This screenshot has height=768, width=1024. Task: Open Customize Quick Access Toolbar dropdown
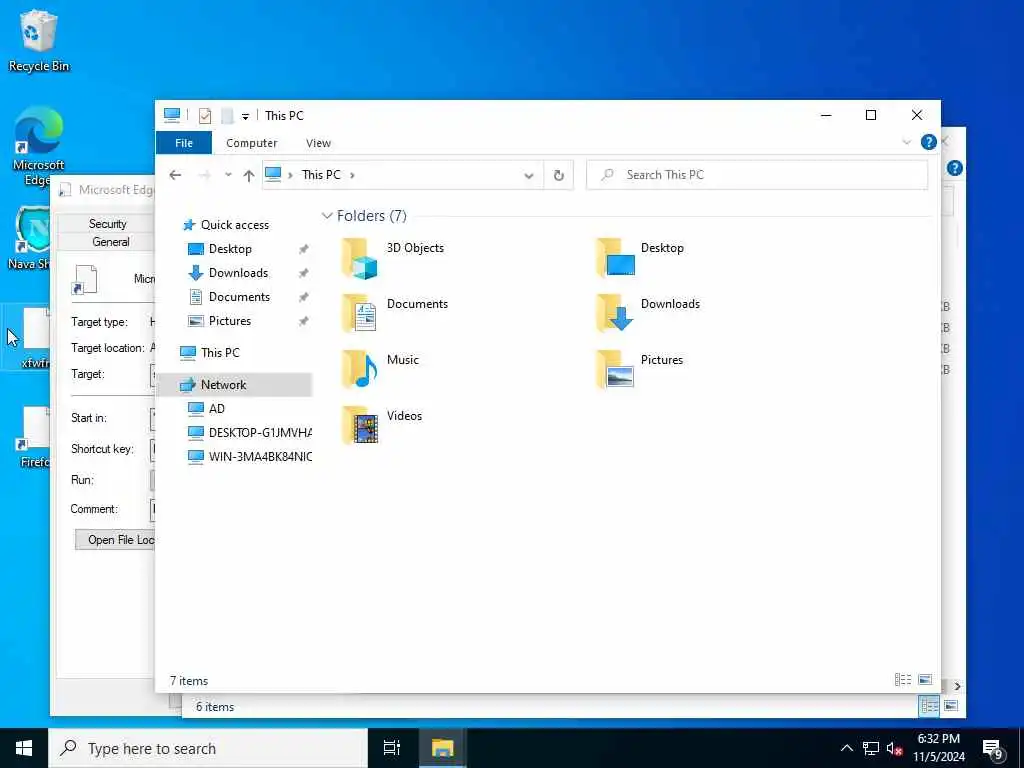click(246, 117)
